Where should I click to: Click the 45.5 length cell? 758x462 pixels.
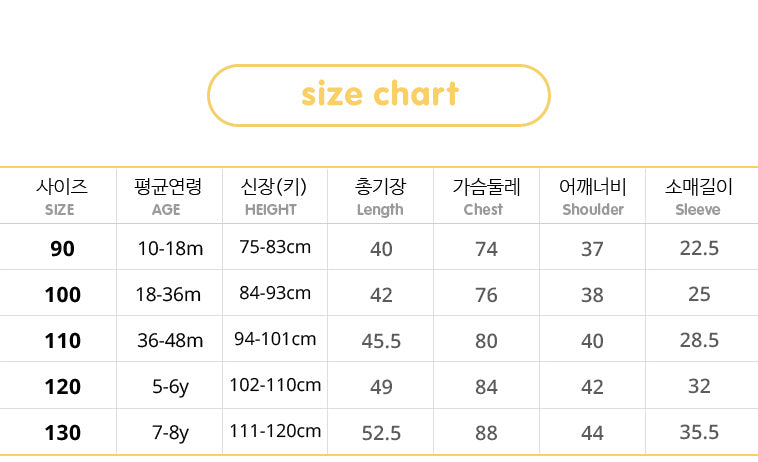tap(381, 340)
